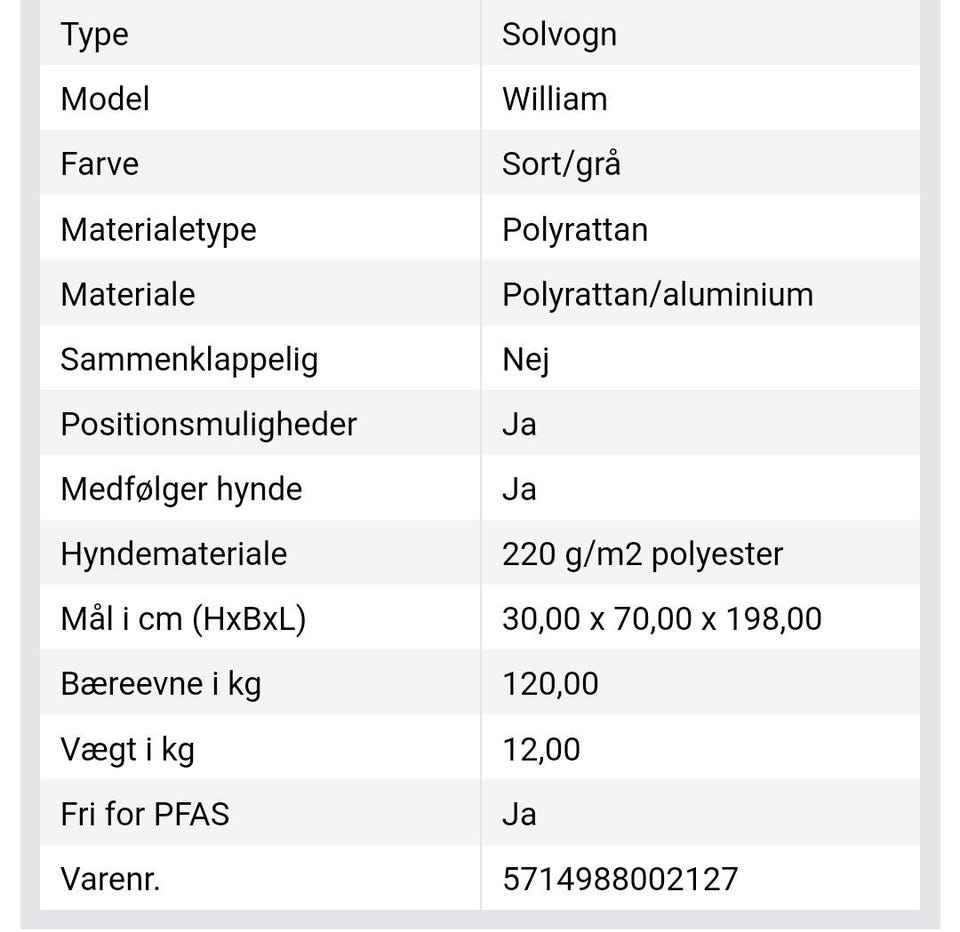Click the Sort/grå color value
Image resolution: width=960 pixels, height=932 pixels.
click(x=561, y=164)
